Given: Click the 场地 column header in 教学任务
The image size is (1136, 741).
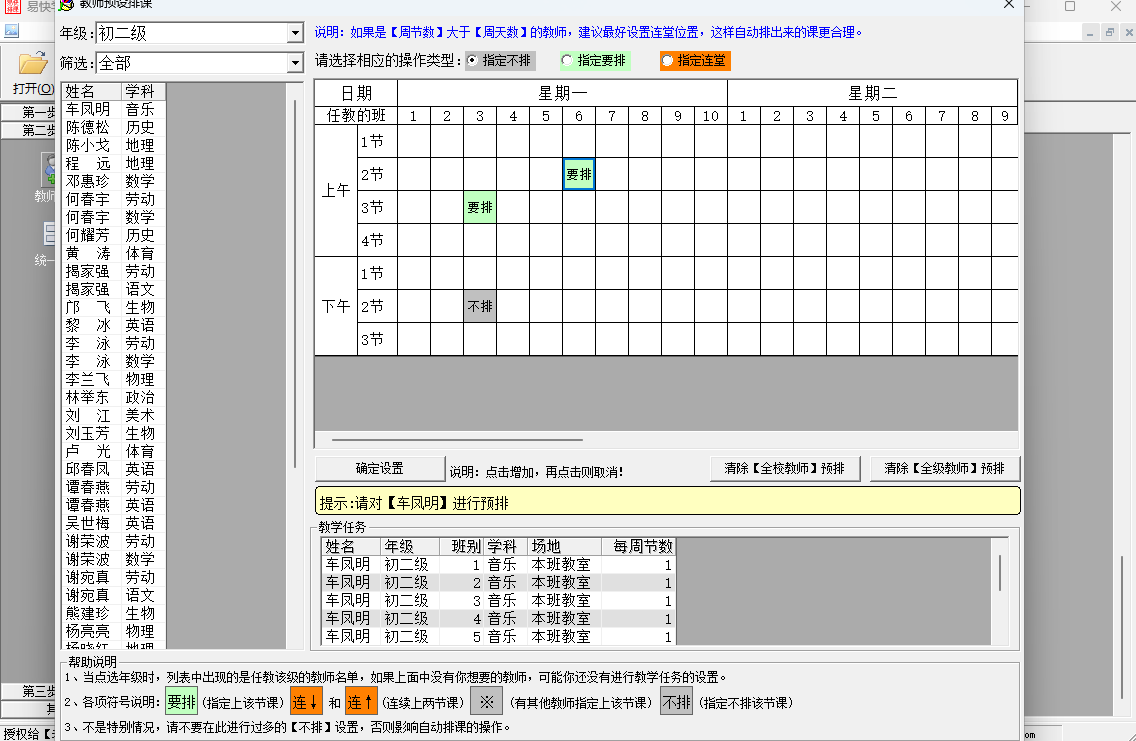Looking at the screenshot, I should (564, 546).
